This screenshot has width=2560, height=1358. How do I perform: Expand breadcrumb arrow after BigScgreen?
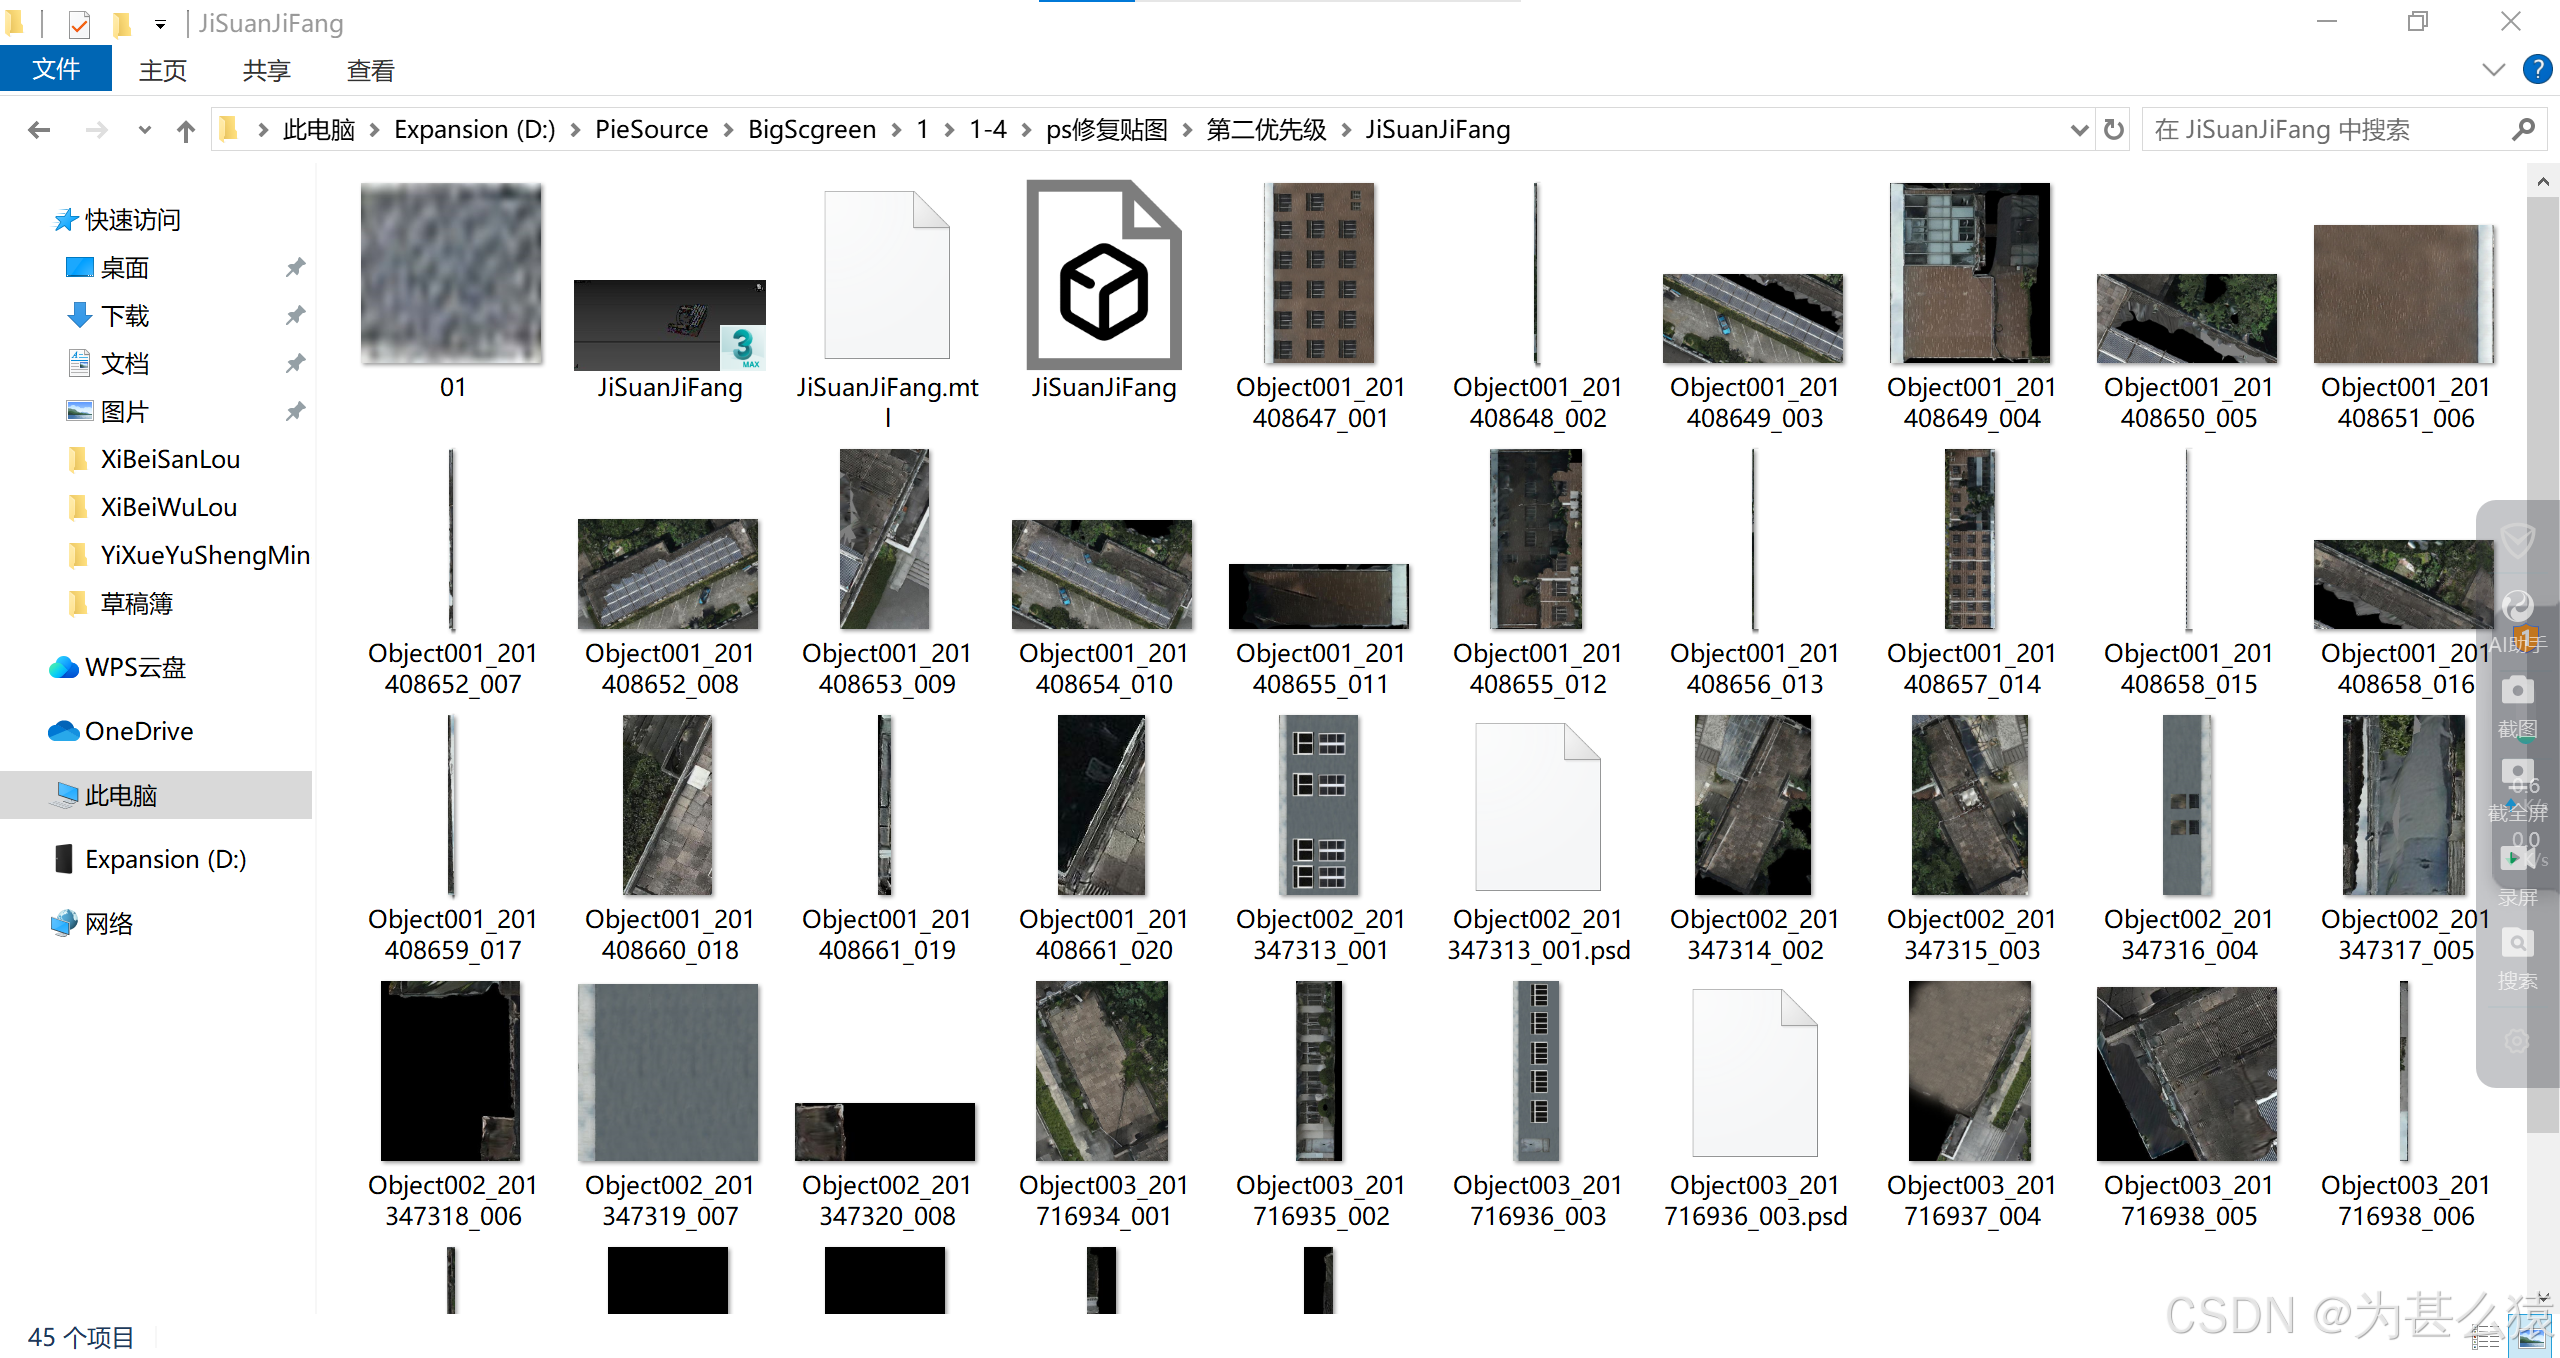(896, 130)
